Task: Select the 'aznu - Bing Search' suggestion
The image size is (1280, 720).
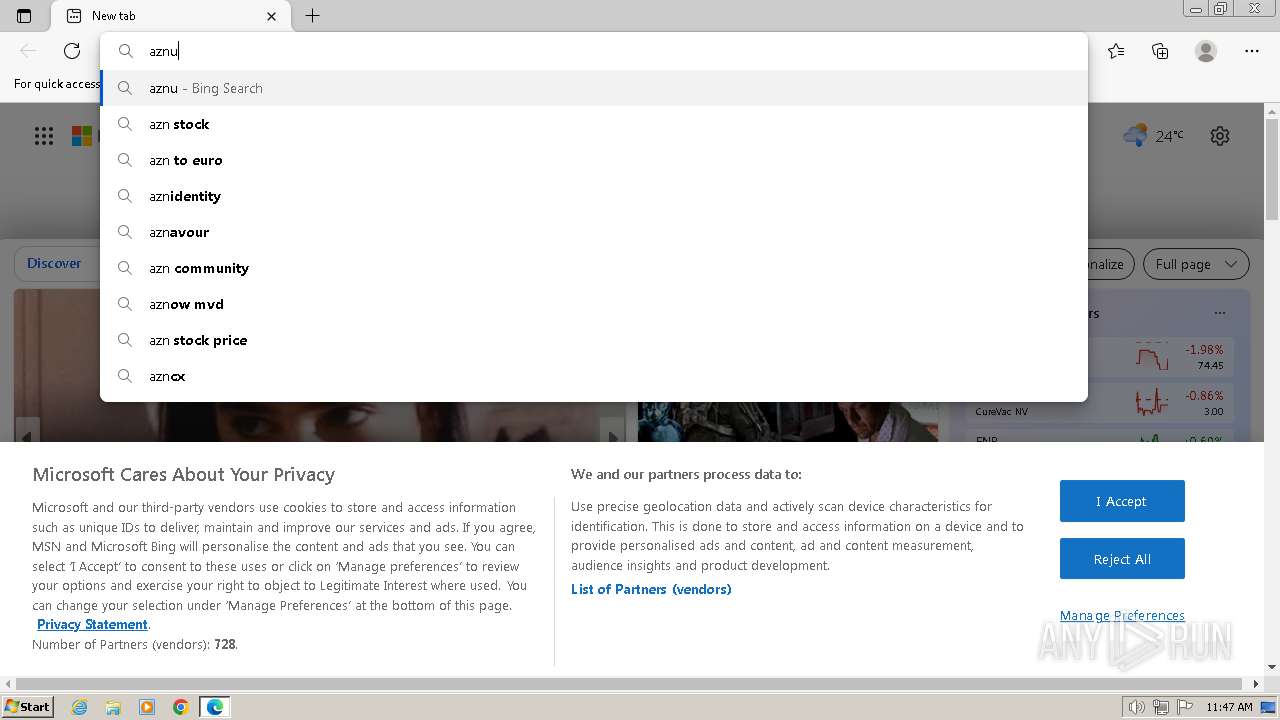Action: [594, 88]
